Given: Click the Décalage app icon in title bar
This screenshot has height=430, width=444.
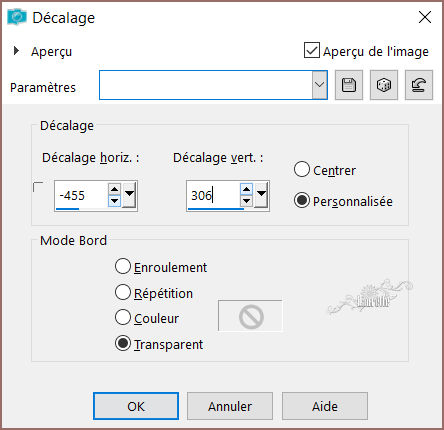Looking at the screenshot, I should (17, 17).
